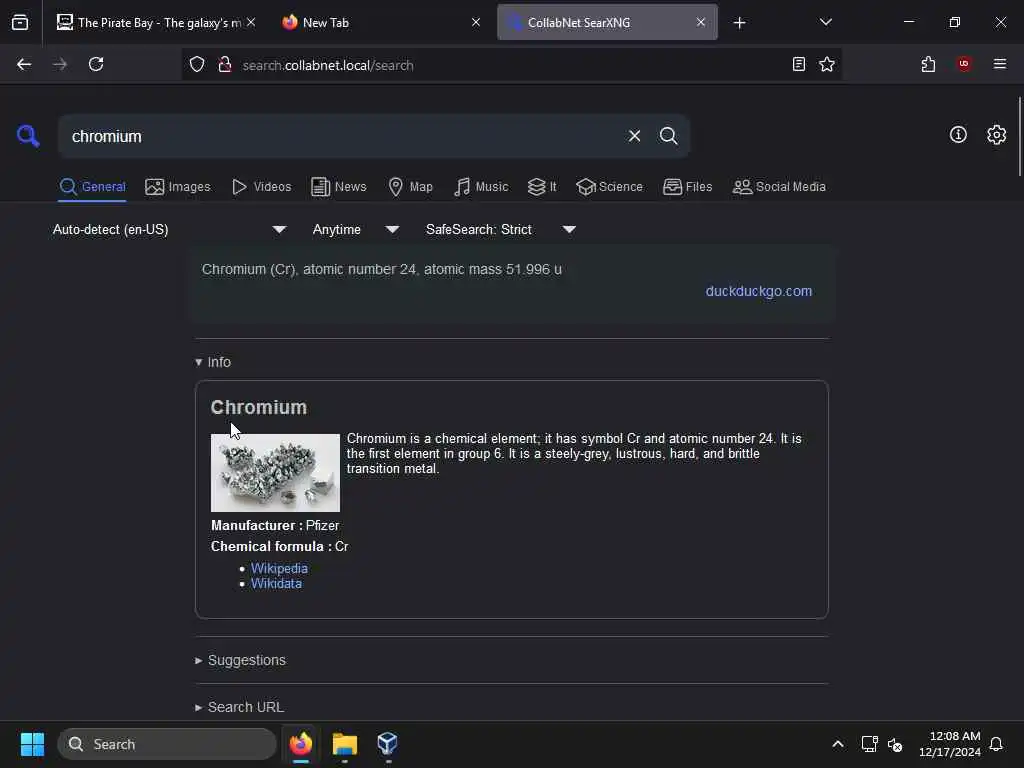The image size is (1024, 768).
Task: Open muted volume tray icon
Action: [x=895, y=744]
